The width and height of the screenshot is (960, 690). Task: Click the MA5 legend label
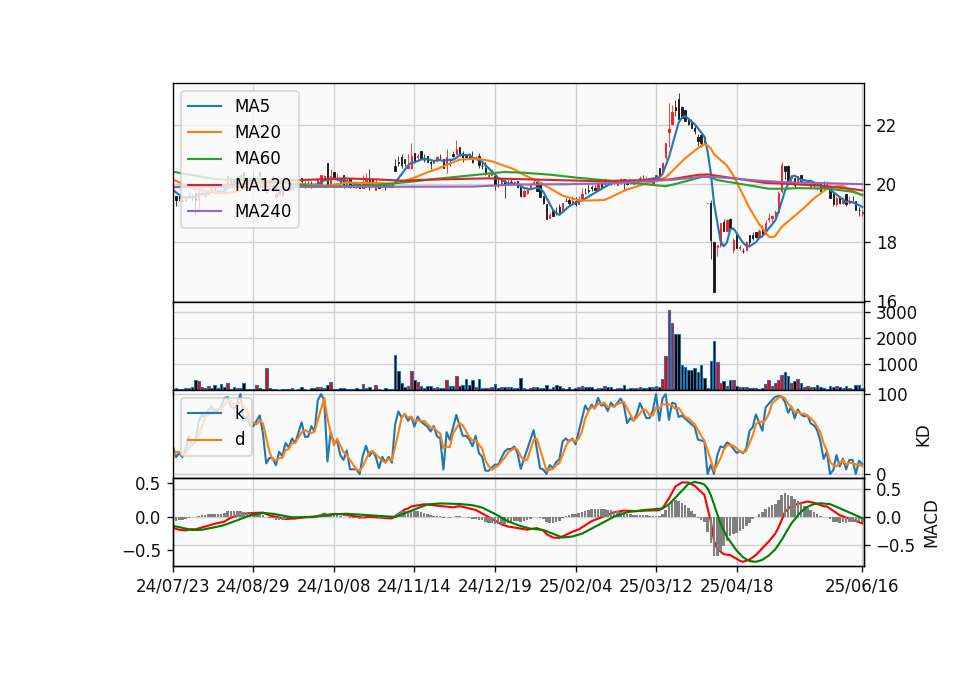point(252,106)
